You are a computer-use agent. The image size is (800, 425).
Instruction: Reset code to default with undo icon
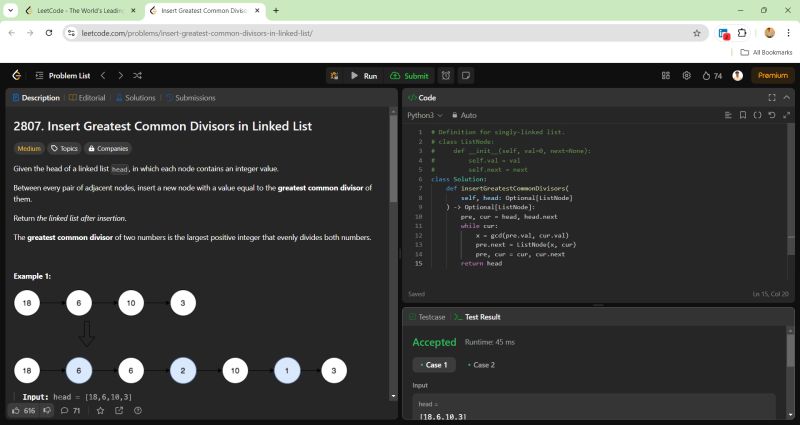click(x=772, y=115)
